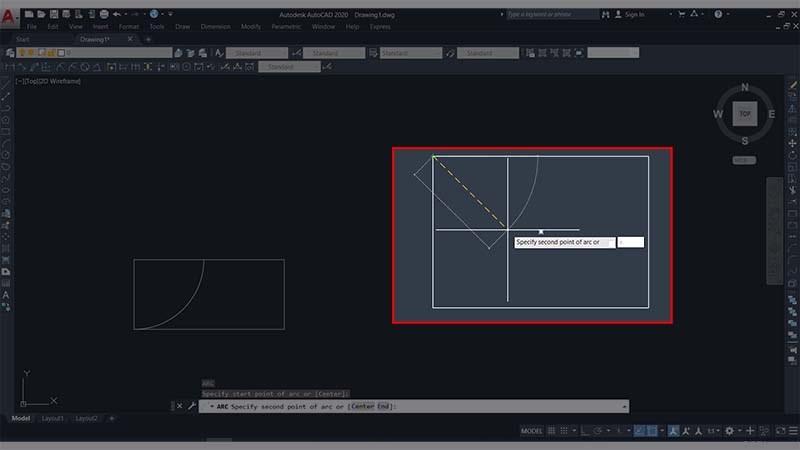Open the Dimension Style Standard dropdown

tap(334, 53)
